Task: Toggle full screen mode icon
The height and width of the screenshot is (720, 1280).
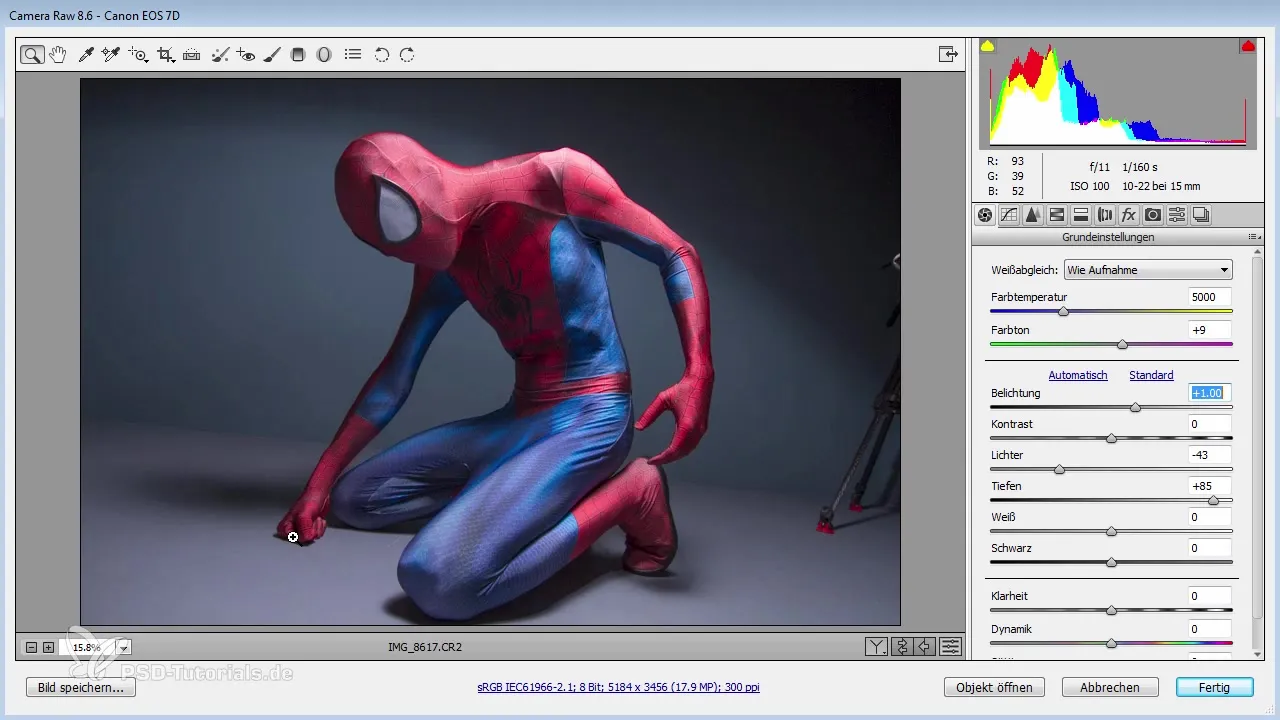Action: tap(948, 55)
